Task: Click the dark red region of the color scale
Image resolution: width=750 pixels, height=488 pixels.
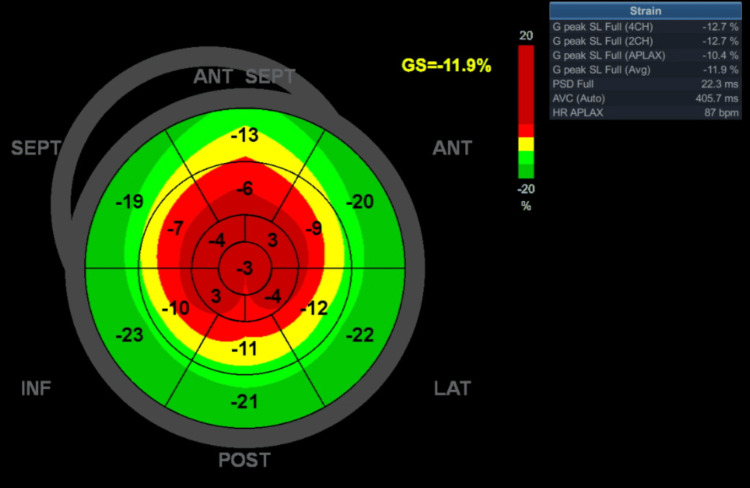Action: pos(526,85)
